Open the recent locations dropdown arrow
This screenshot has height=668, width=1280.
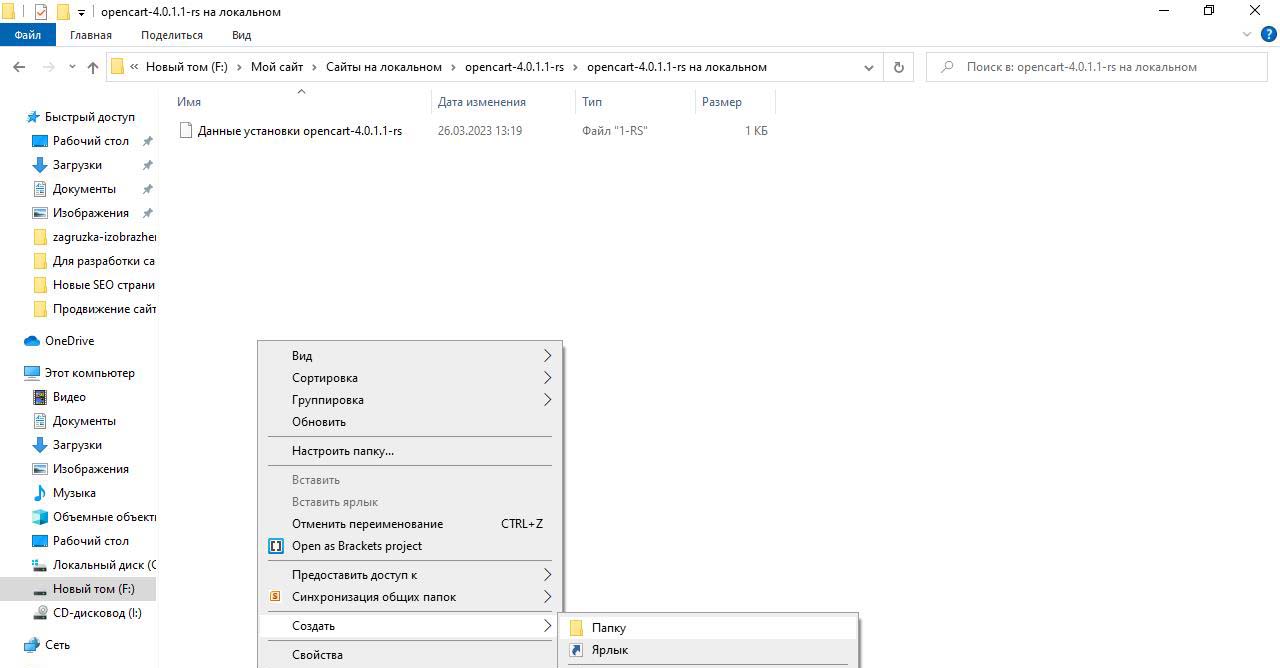click(x=72, y=67)
